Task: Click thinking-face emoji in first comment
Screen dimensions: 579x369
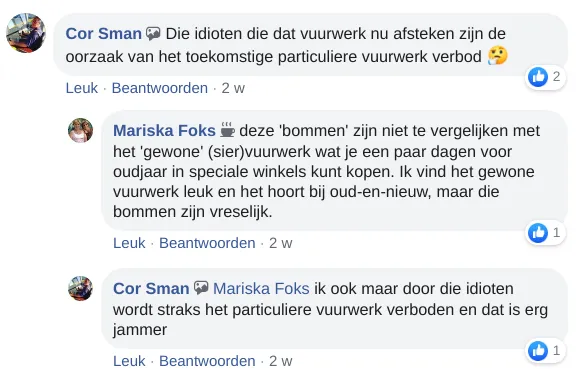Action: [x=498, y=56]
